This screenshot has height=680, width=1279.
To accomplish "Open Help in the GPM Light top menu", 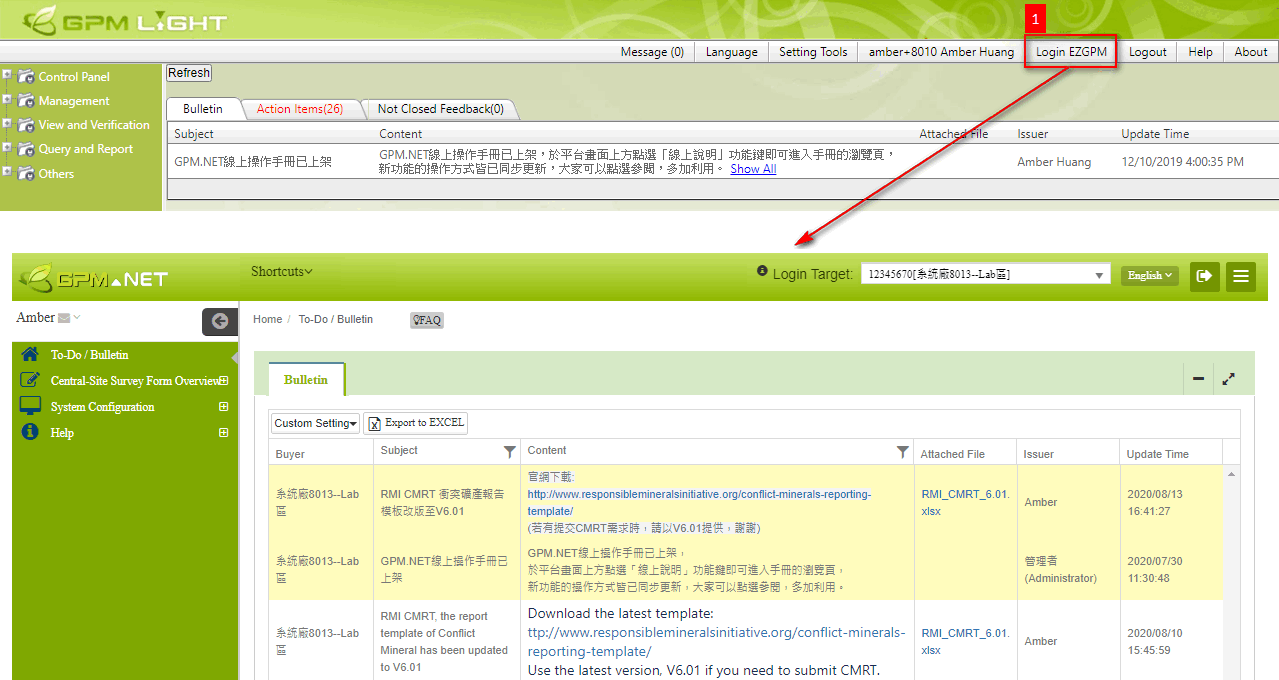I will pyautogui.click(x=1201, y=52).
